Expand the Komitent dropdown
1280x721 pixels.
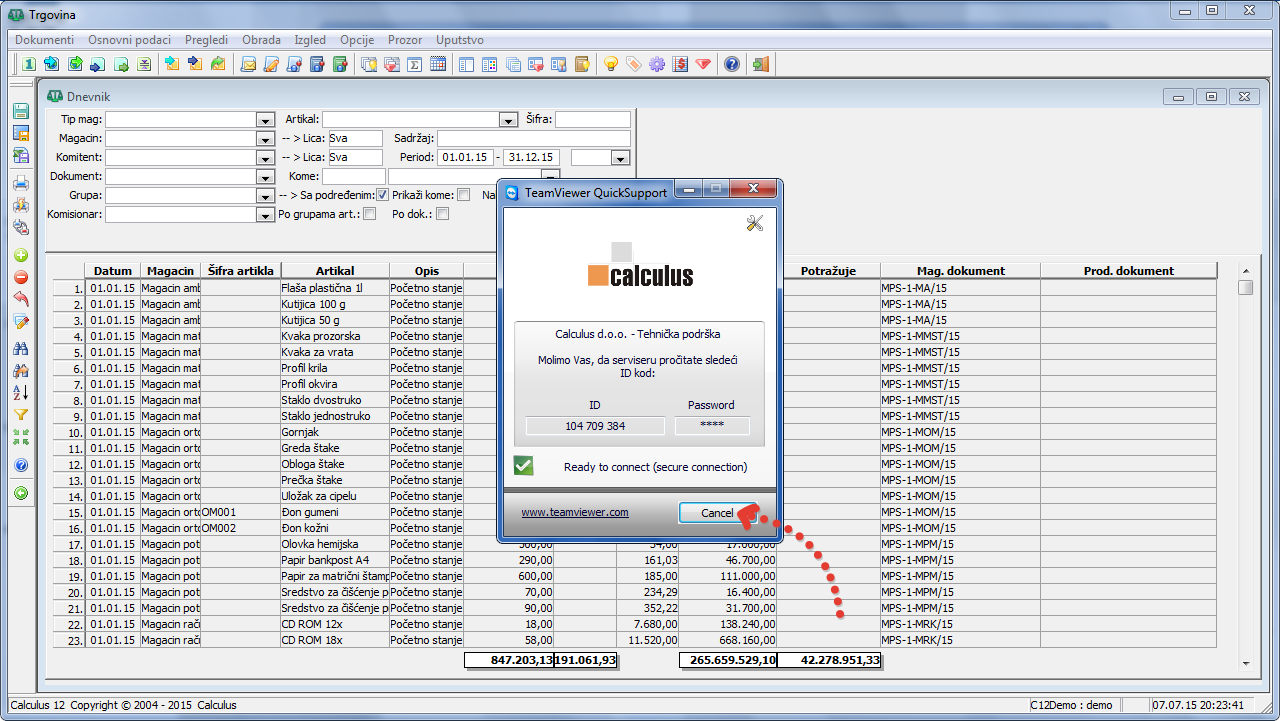pyautogui.click(x=265, y=158)
